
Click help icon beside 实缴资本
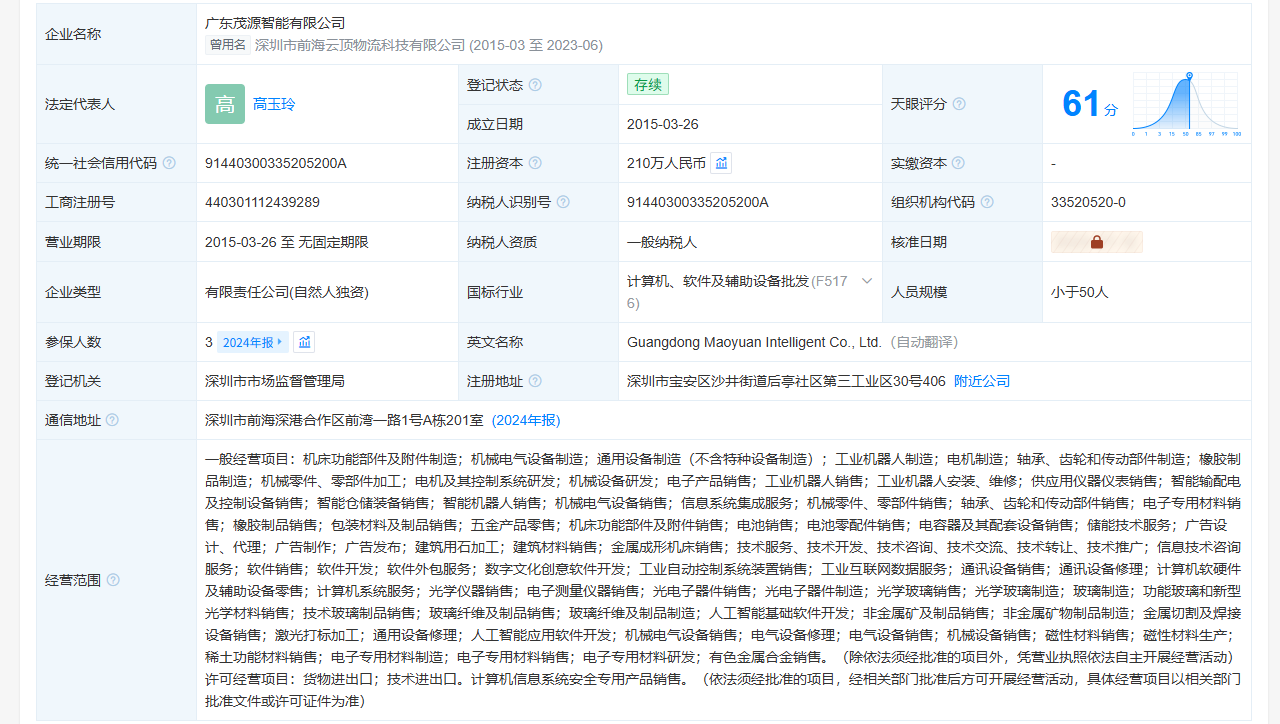(x=958, y=163)
